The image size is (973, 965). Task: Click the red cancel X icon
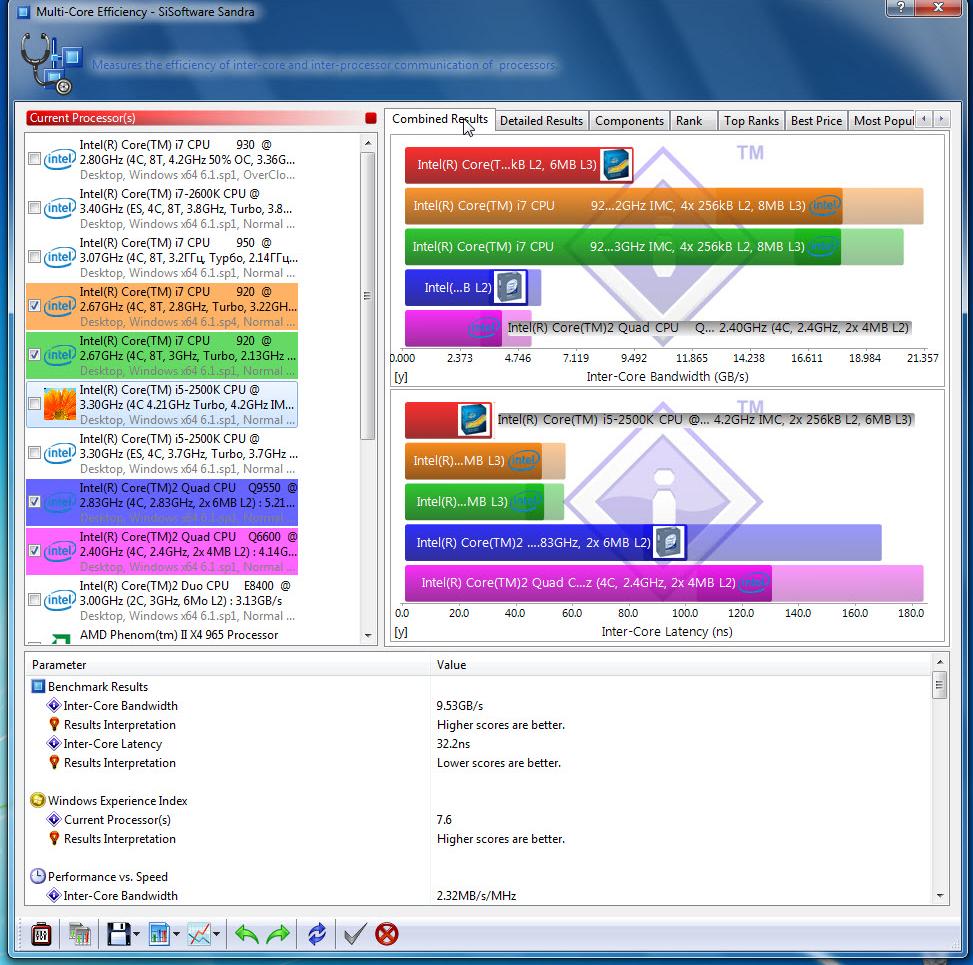click(x=387, y=934)
